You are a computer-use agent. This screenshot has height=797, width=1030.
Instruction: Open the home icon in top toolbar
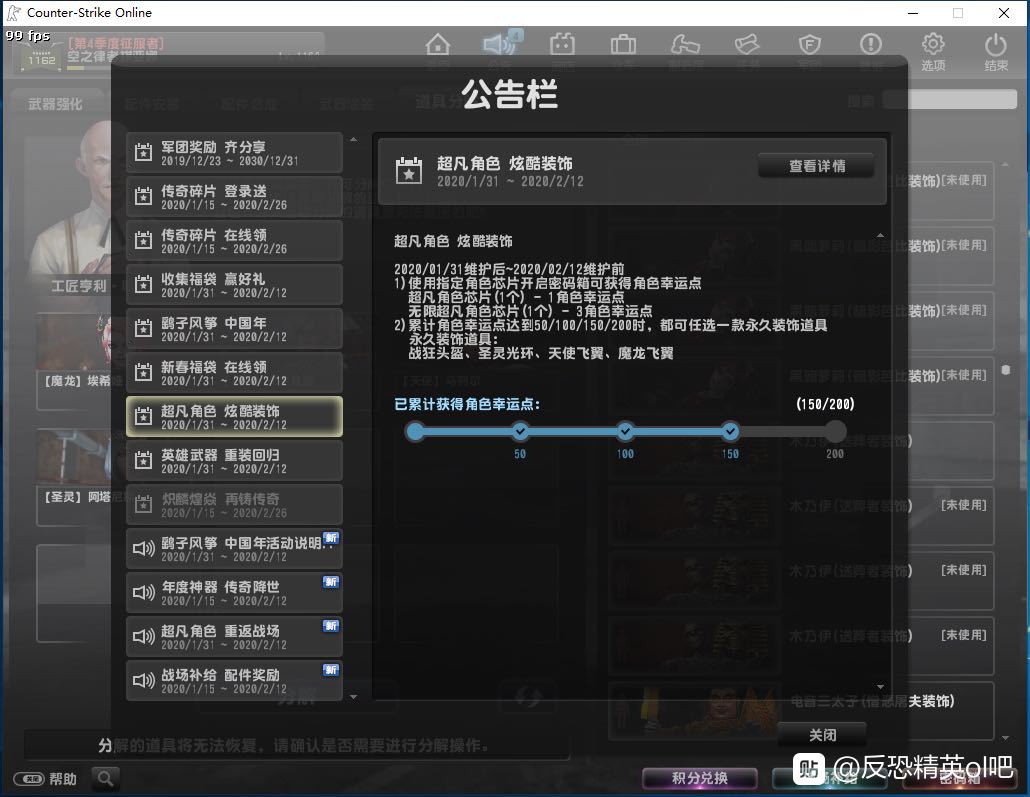[x=437, y=45]
